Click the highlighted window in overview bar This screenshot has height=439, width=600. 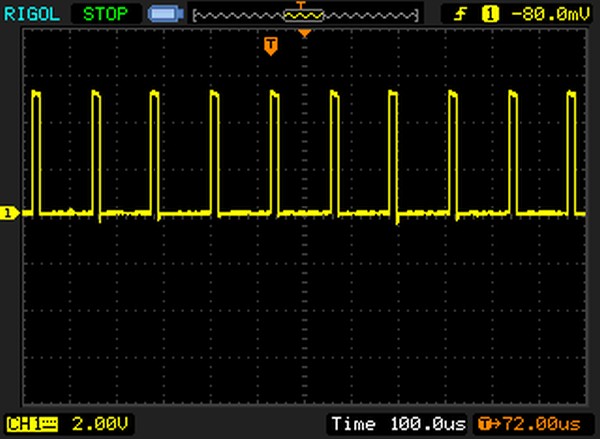305,16
